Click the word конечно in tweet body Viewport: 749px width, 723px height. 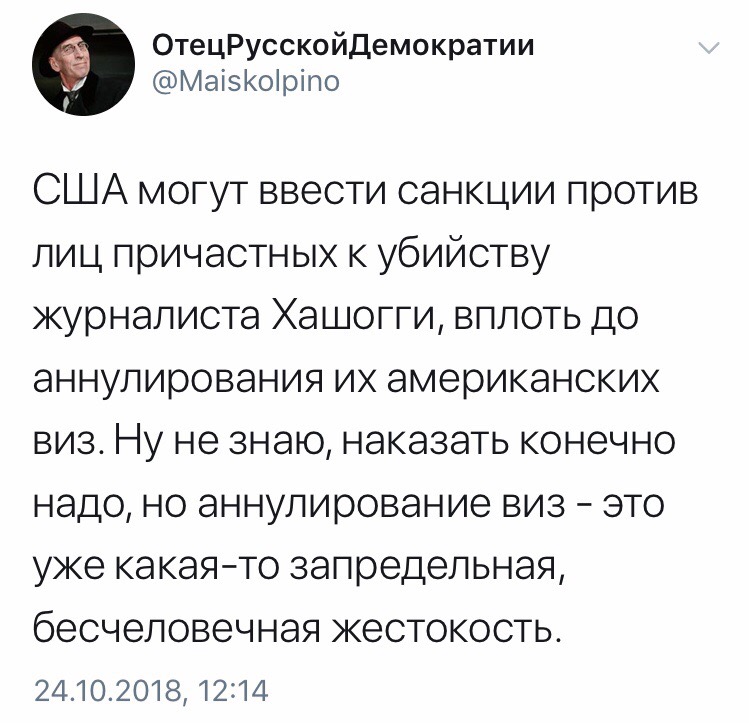596,441
